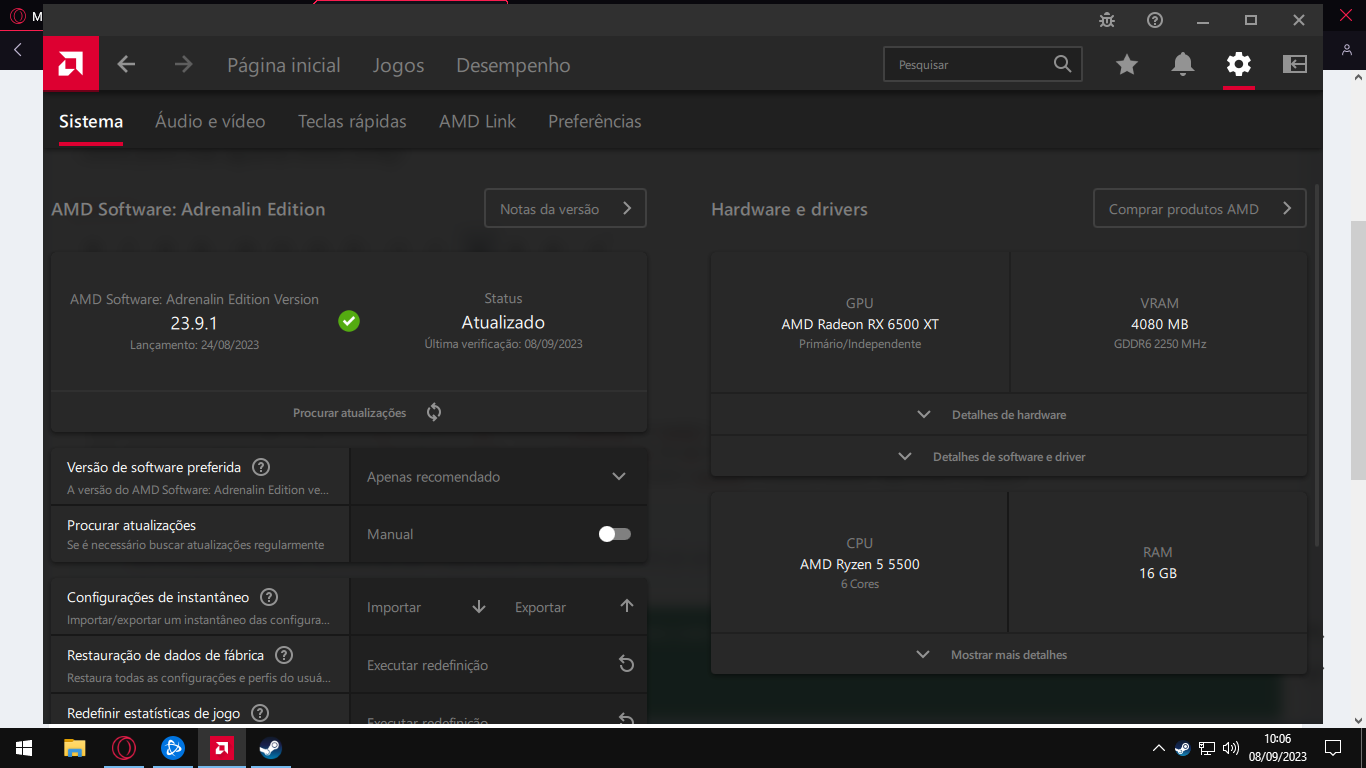Click reset icon for Restauração de dados de fábrica
Screen dimensions: 1366x768
coord(627,665)
